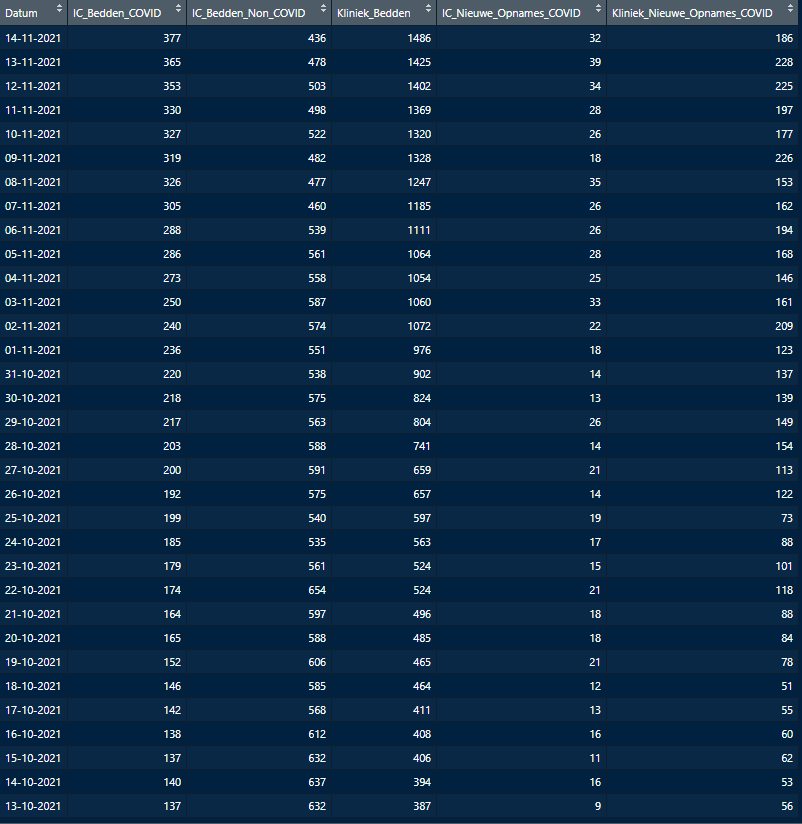Select date cell 28-10-2021
Screen dimensions: 802x824
point(33,446)
